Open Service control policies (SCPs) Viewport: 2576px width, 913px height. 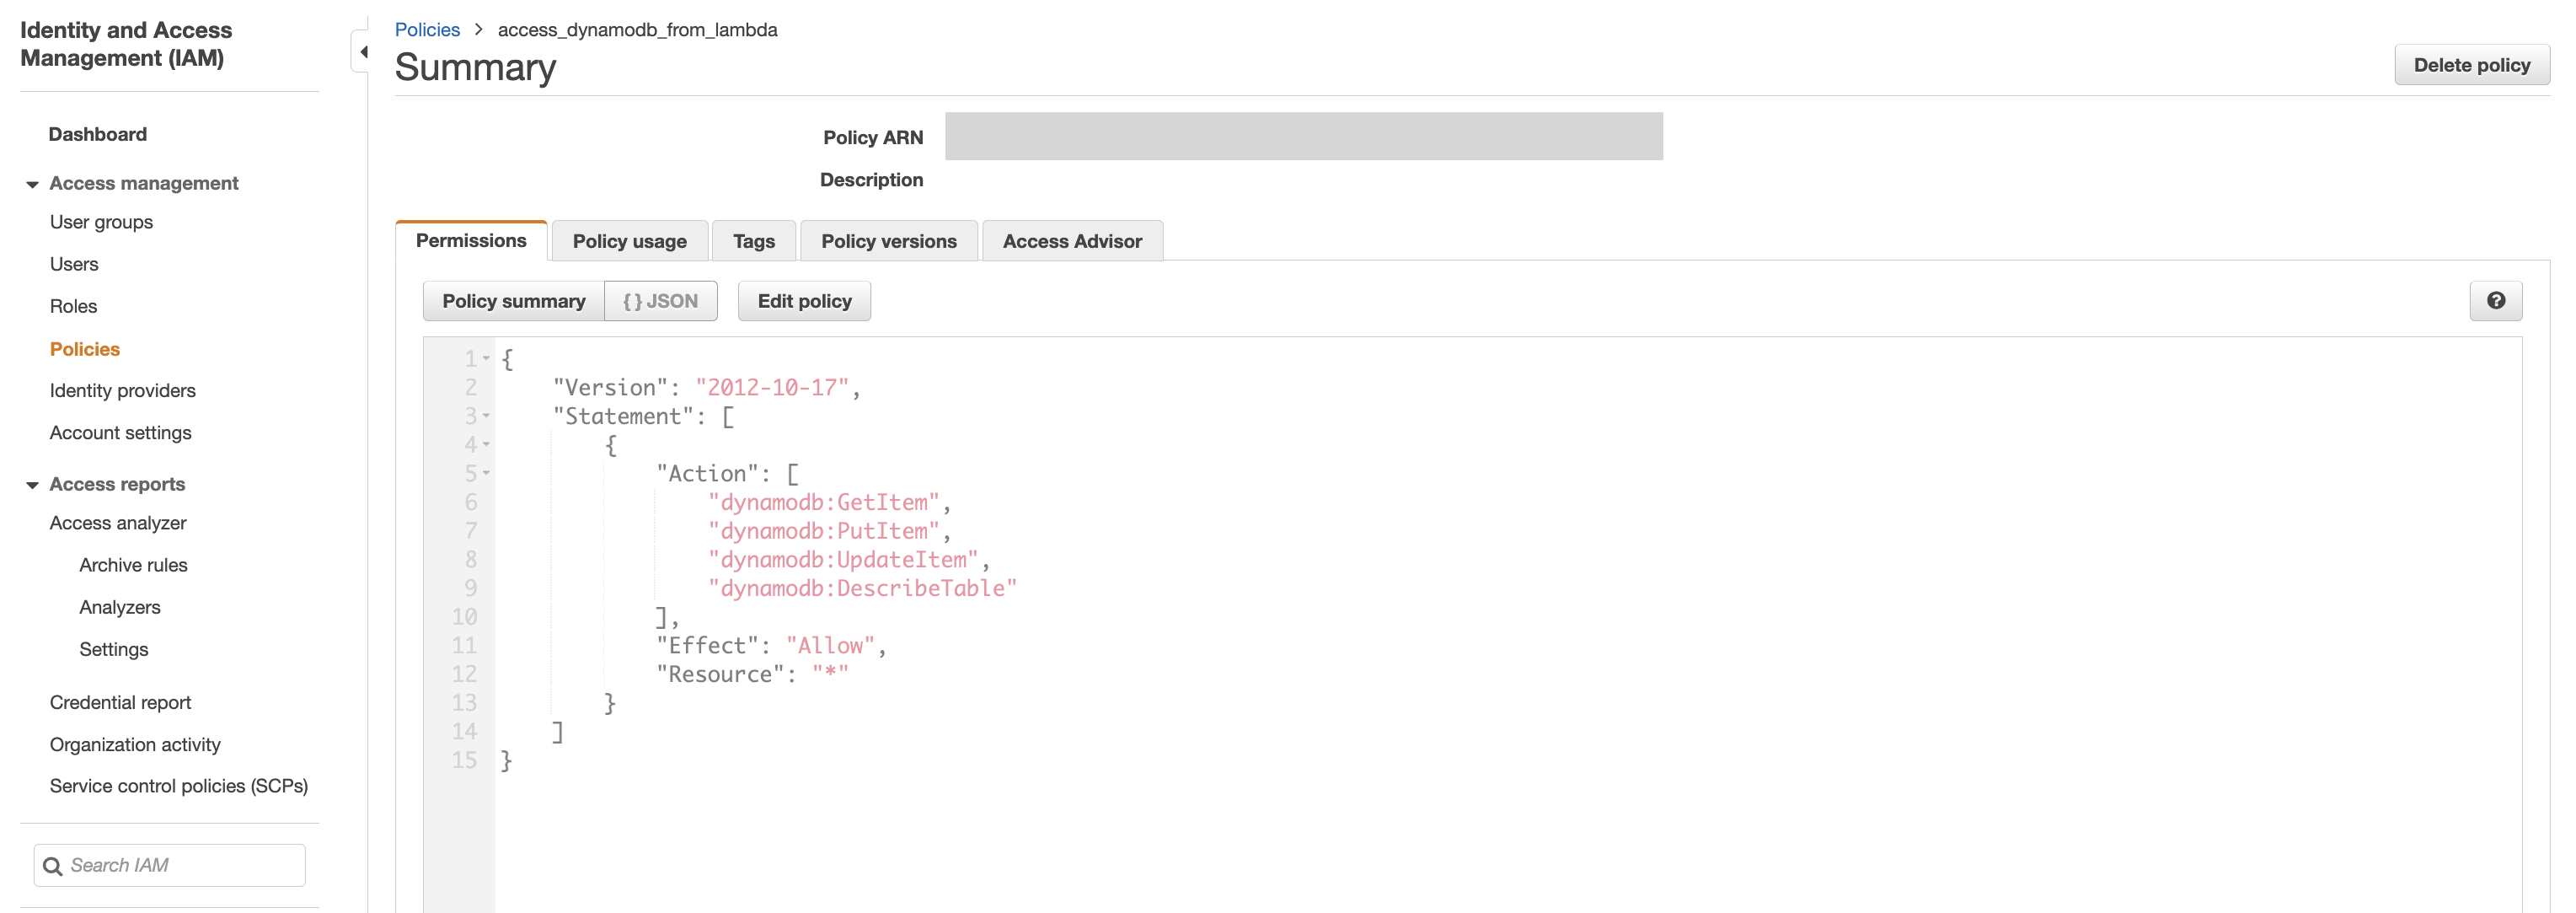click(179, 786)
